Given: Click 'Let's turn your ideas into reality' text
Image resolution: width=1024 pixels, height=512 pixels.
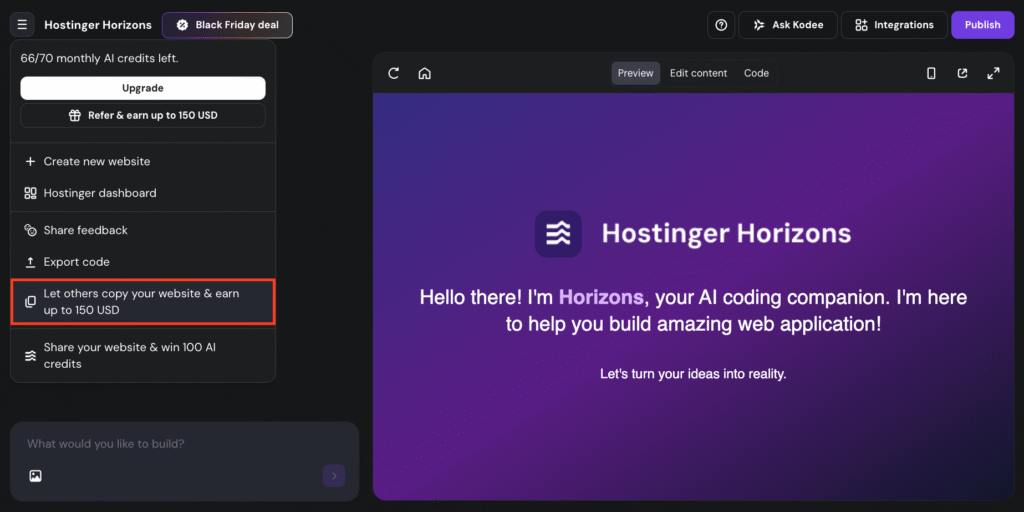Looking at the screenshot, I should click(x=693, y=374).
